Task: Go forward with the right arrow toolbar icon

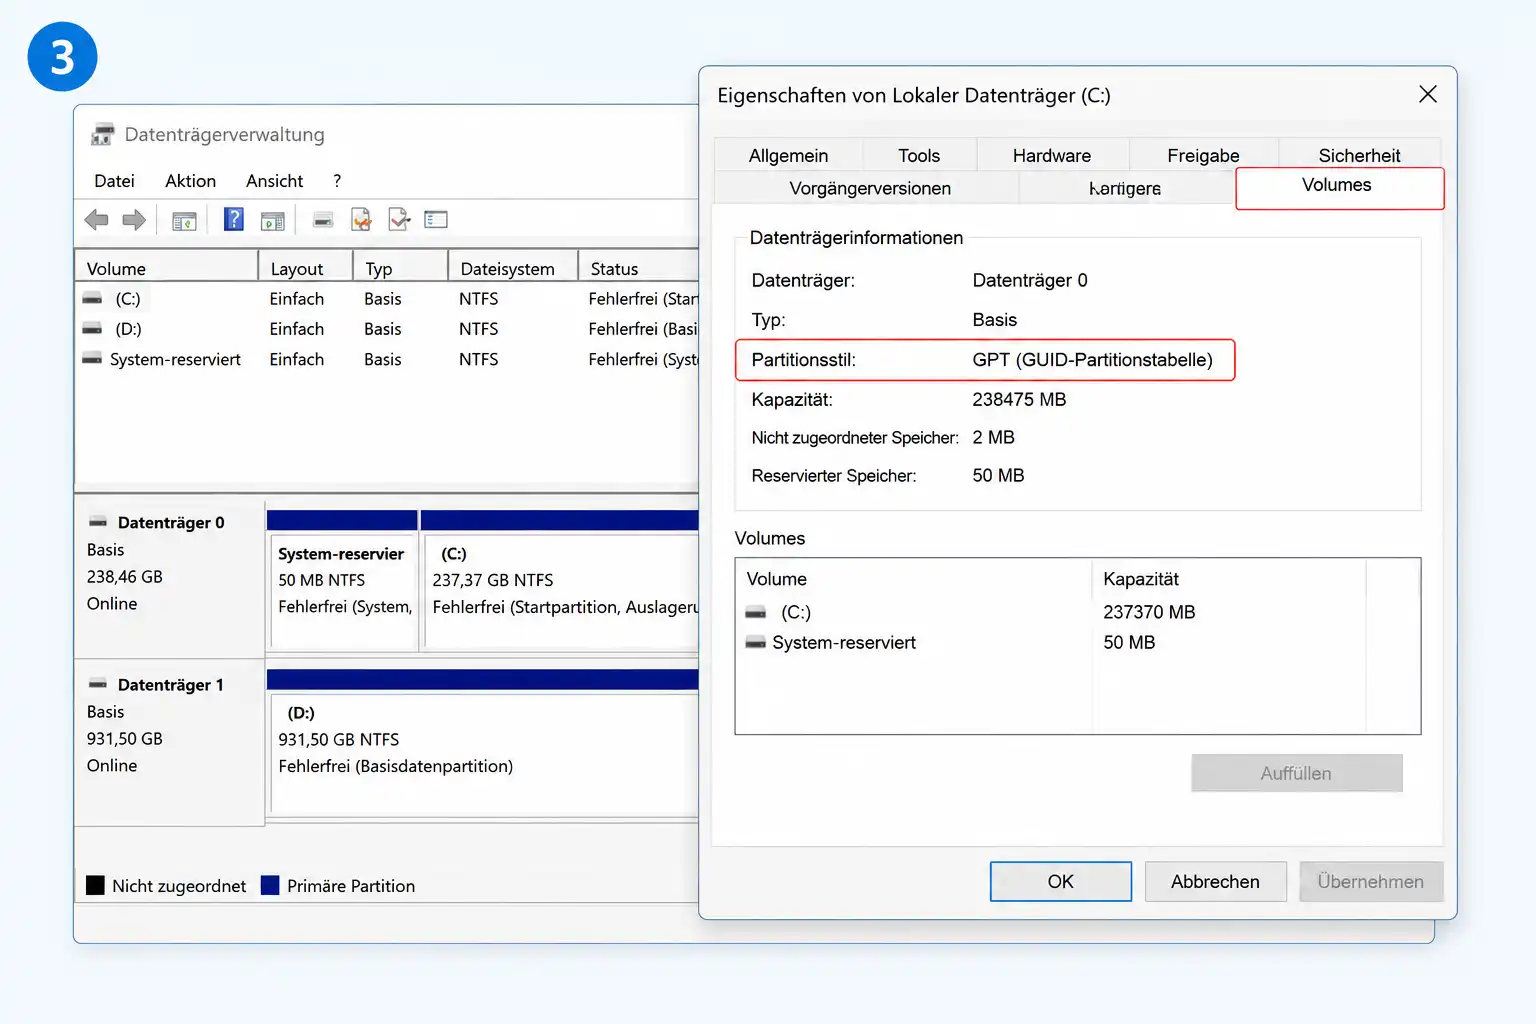Action: [134, 220]
